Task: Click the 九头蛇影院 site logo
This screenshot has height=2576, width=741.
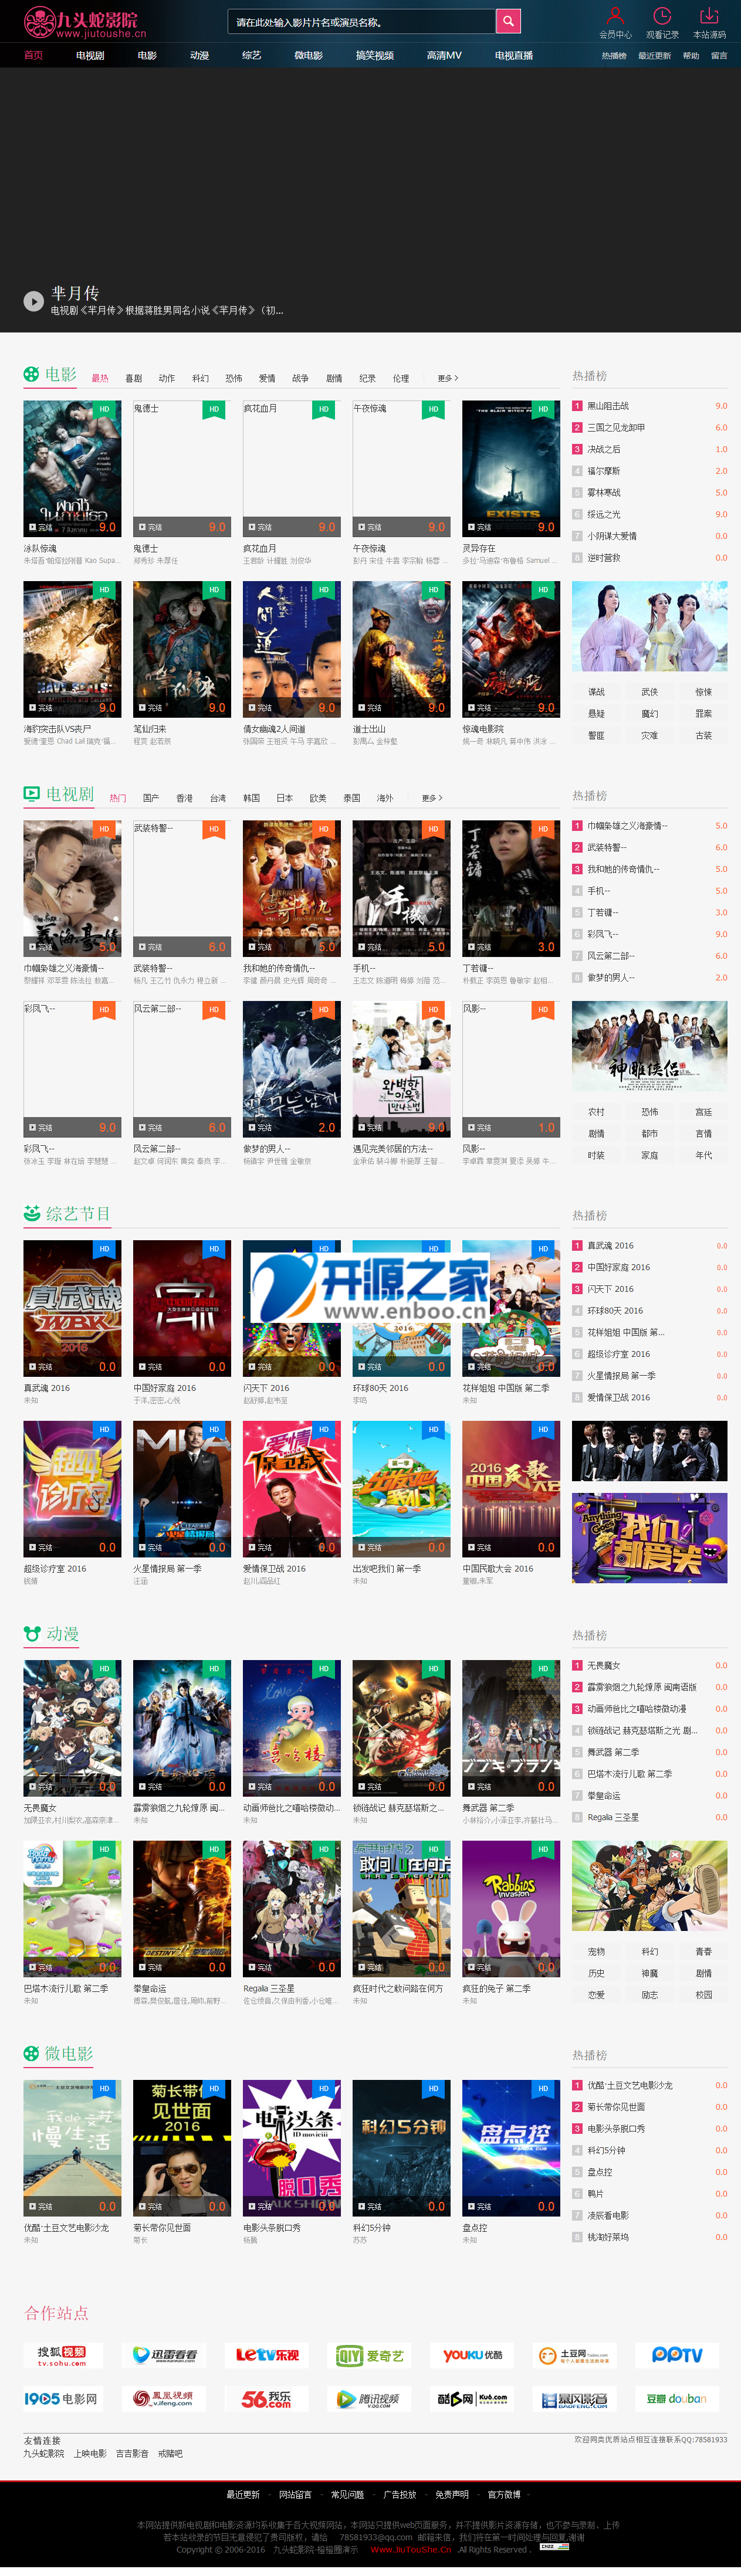Action: [x=84, y=22]
